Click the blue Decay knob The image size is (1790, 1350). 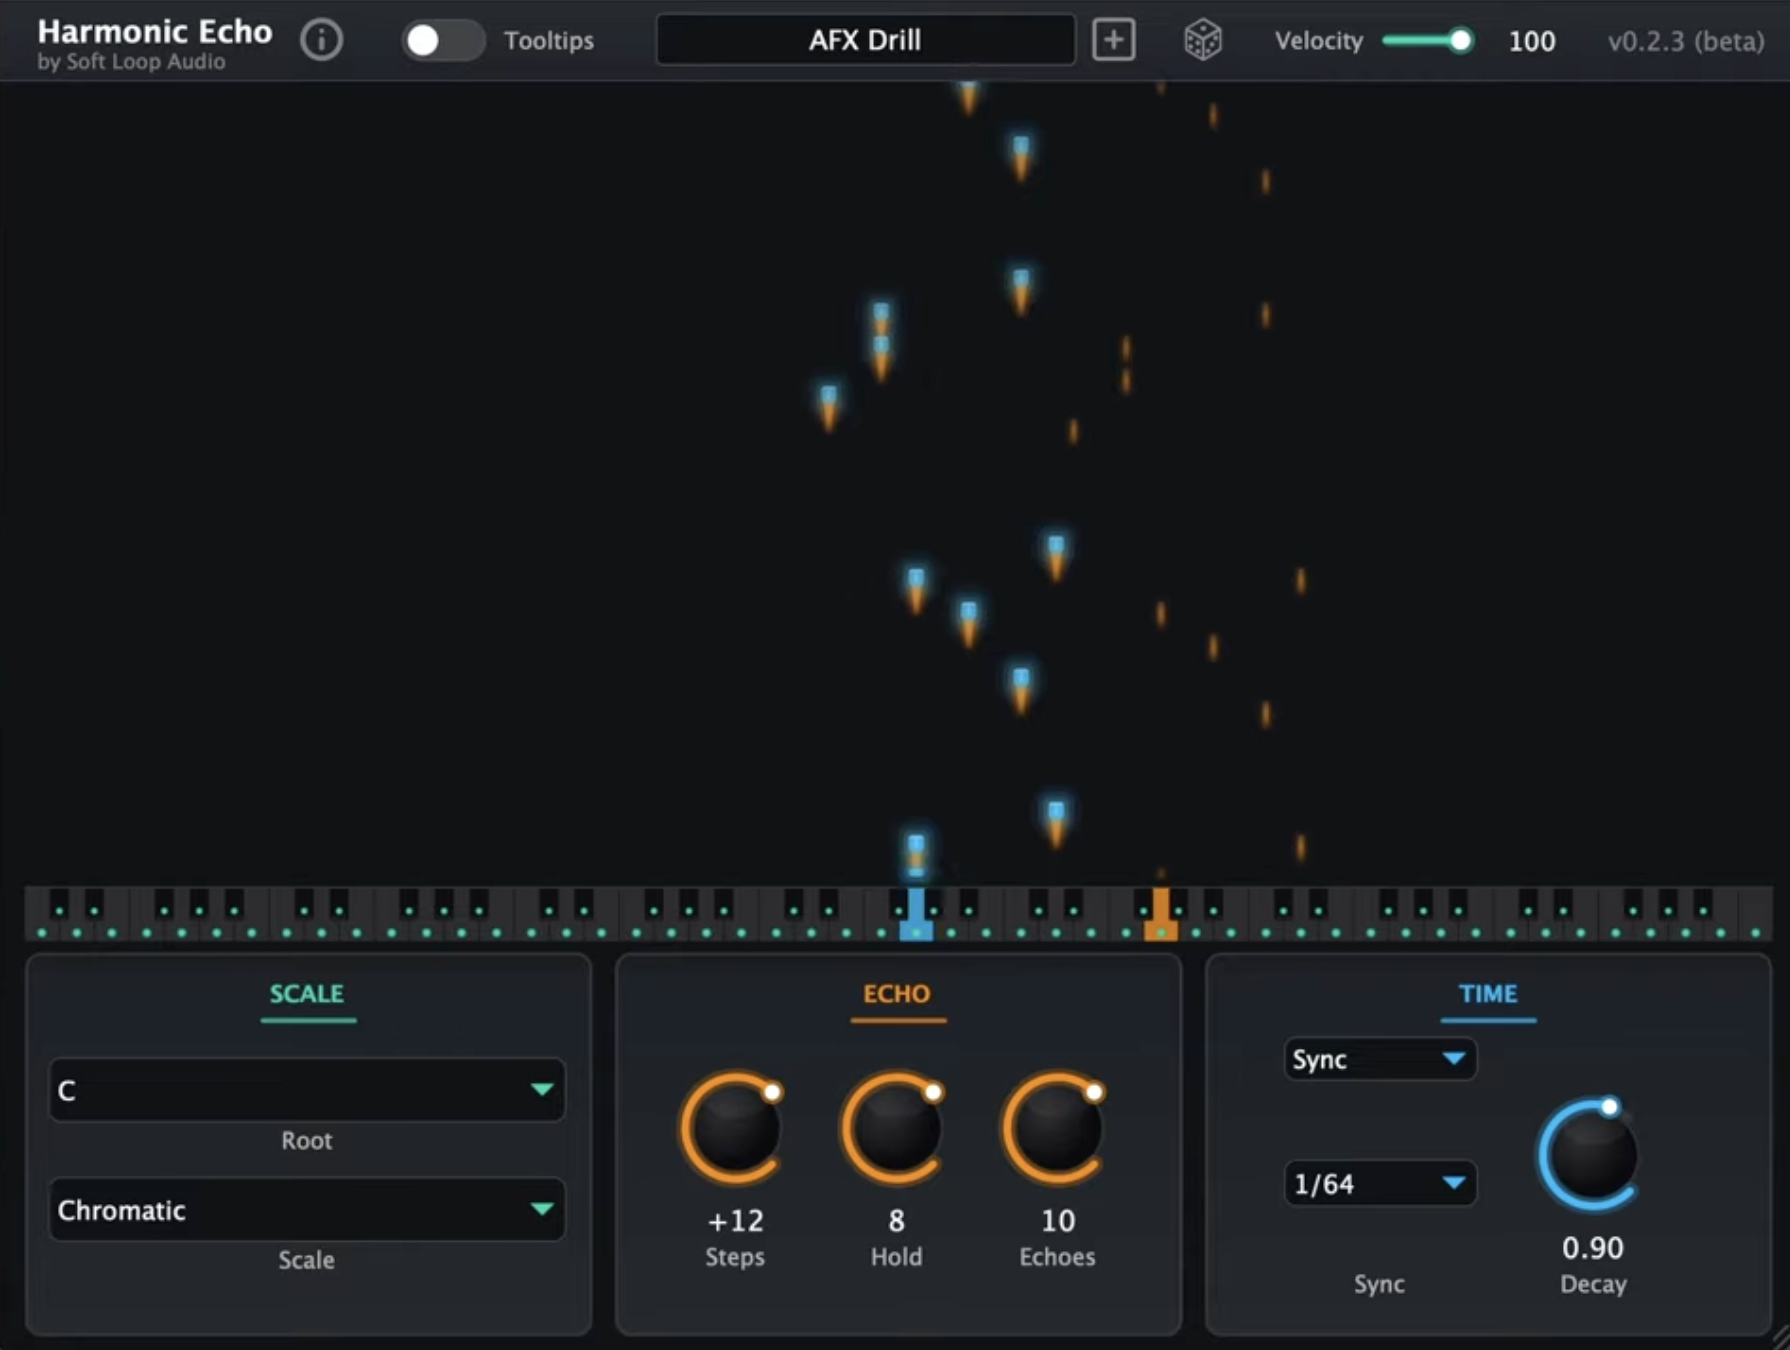[x=1591, y=1156]
